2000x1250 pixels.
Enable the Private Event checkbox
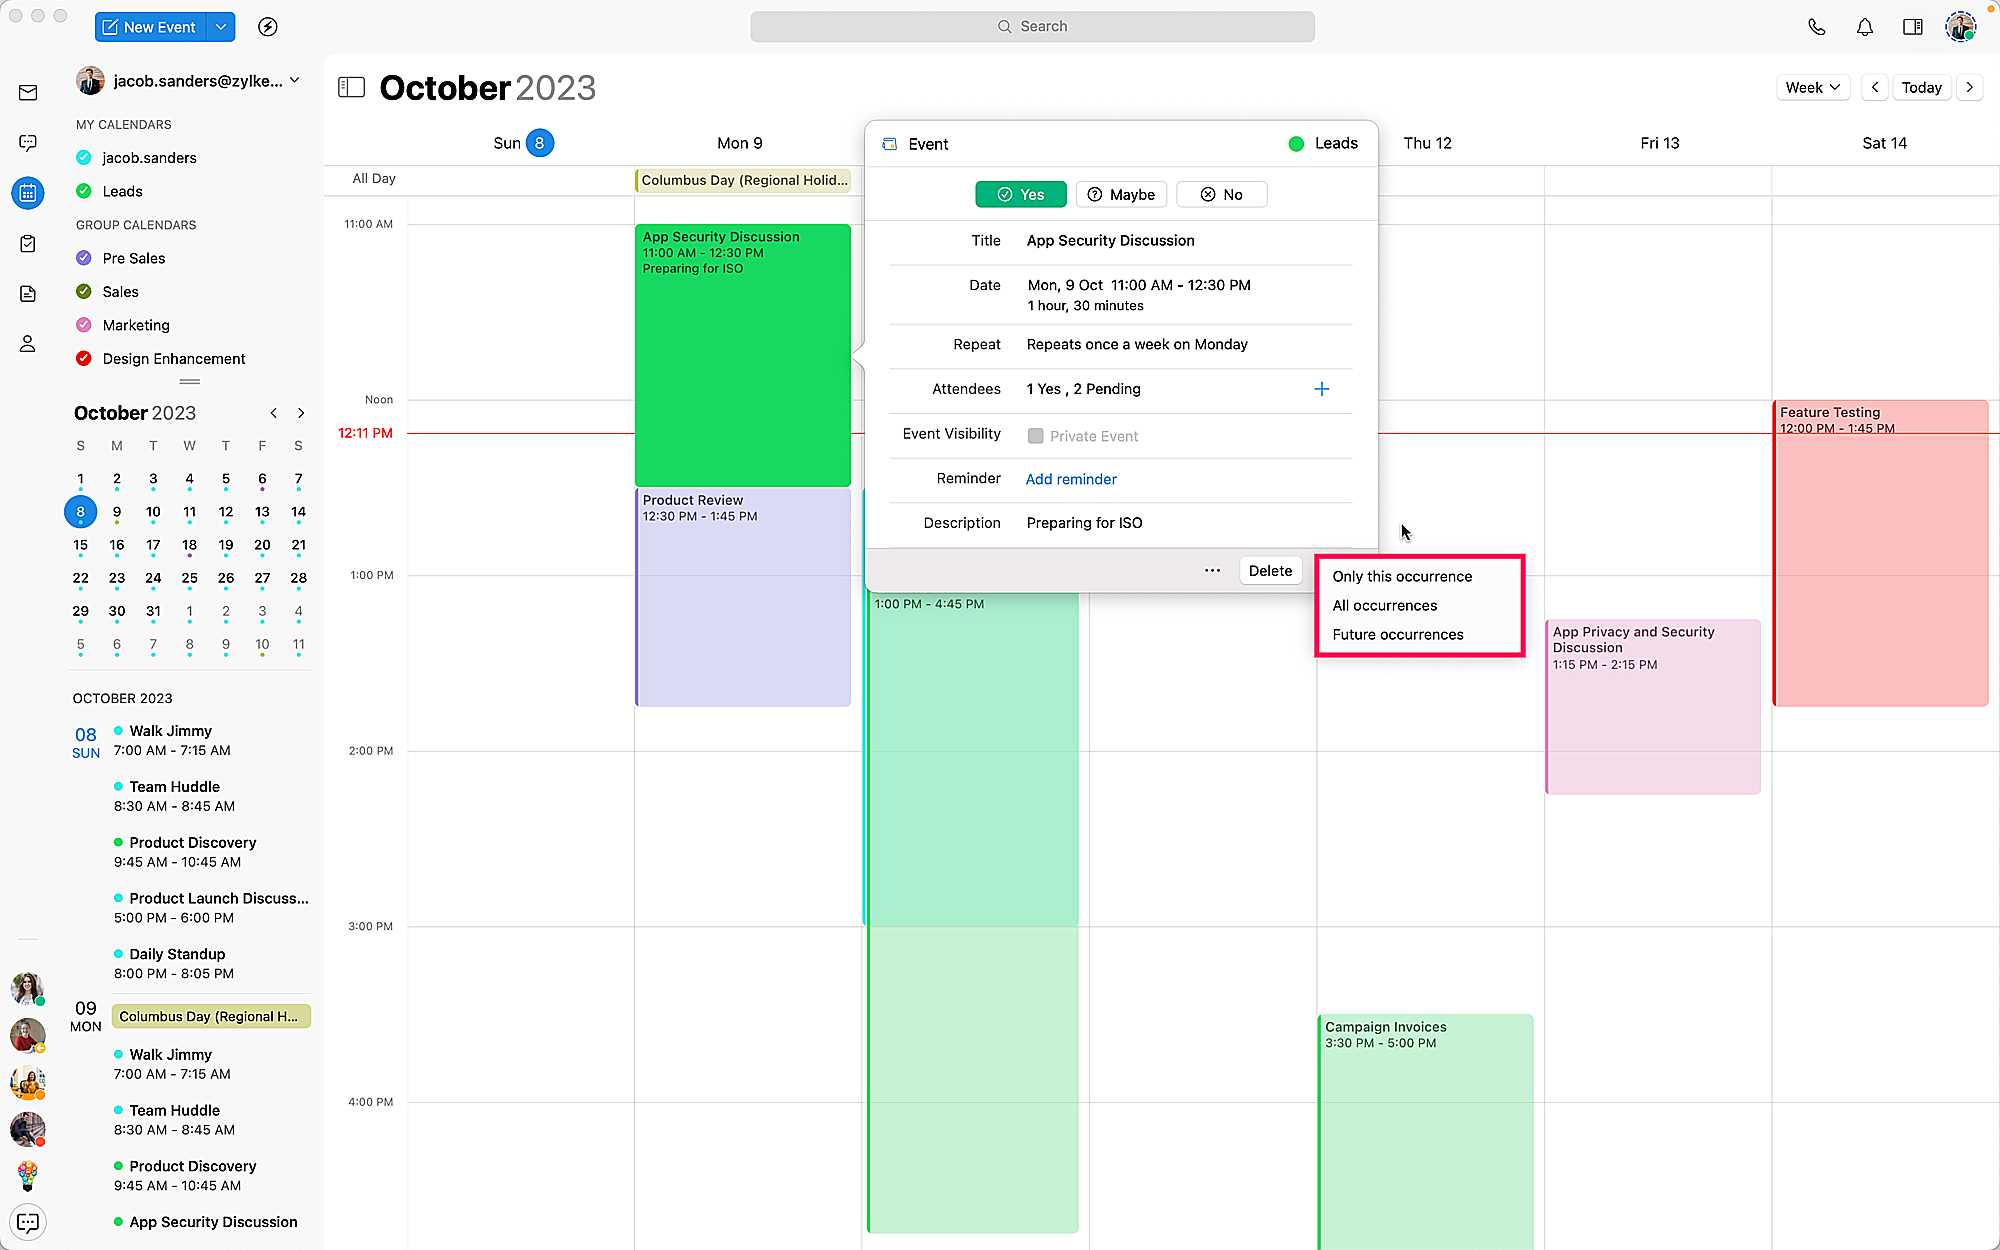tap(1035, 436)
